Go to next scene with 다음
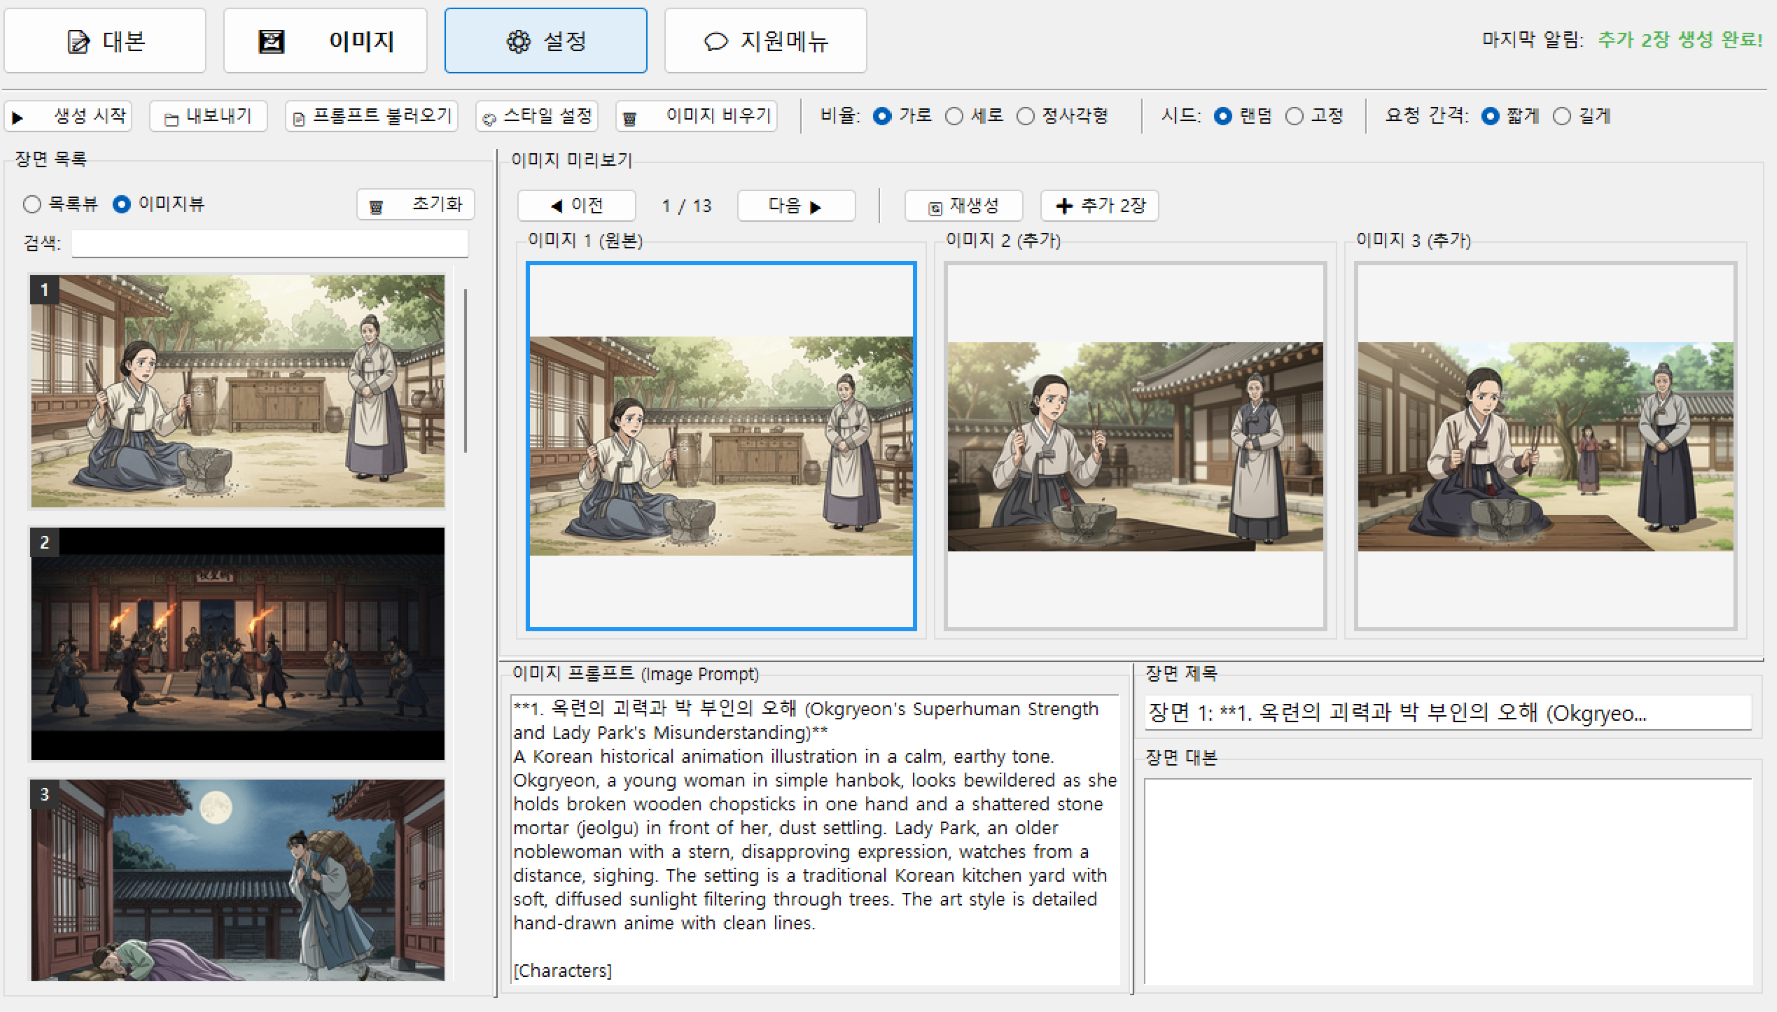The height and width of the screenshot is (1012, 1777). click(795, 206)
